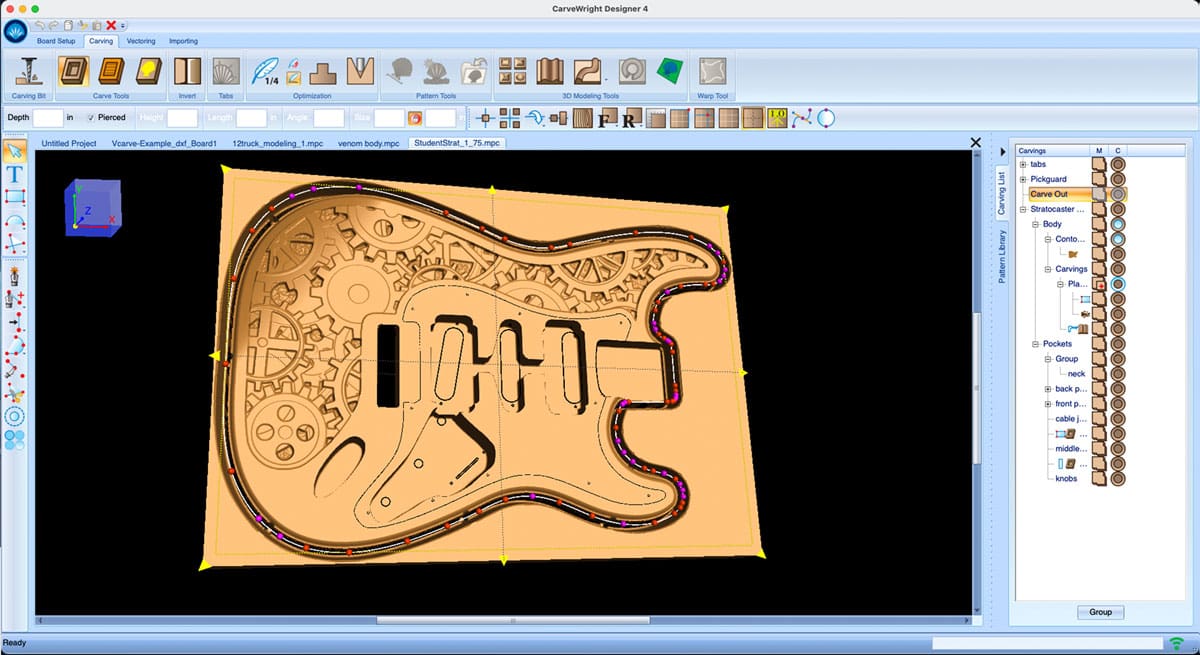Screen dimensions: 1200x655
Task: Open the venom body.mpc document tab
Action: coord(368,143)
